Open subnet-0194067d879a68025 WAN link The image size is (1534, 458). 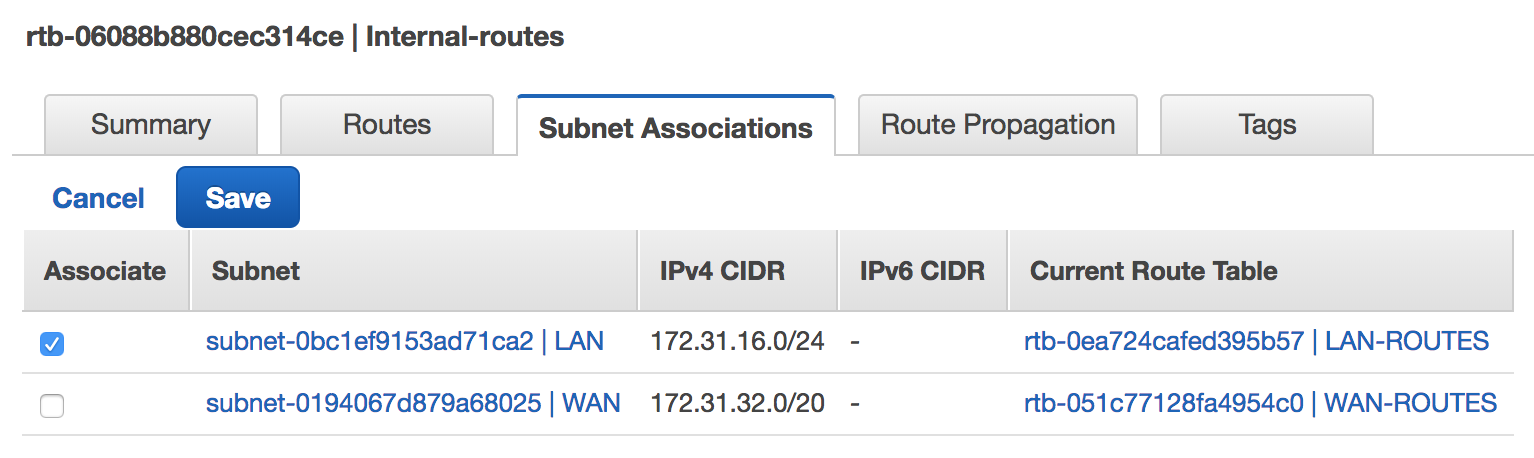coord(413,403)
